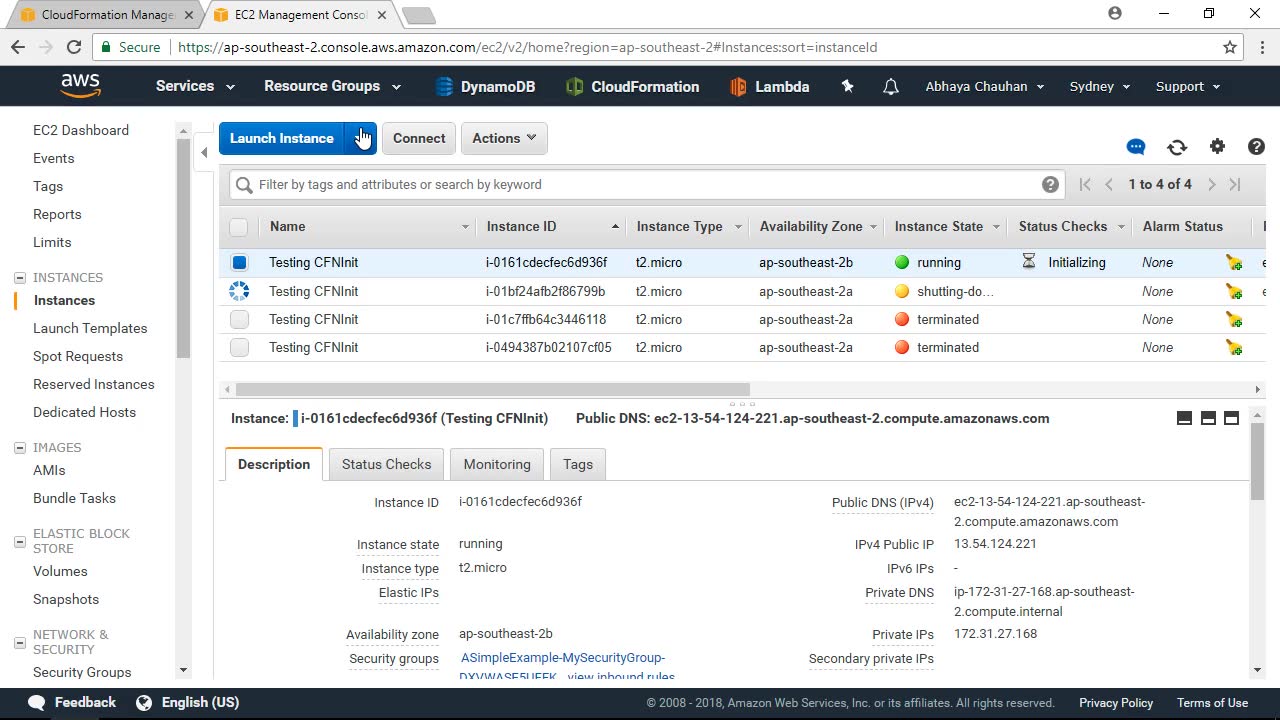Click the search filter help icon
Screen dimensions: 1280x720
click(1050, 184)
